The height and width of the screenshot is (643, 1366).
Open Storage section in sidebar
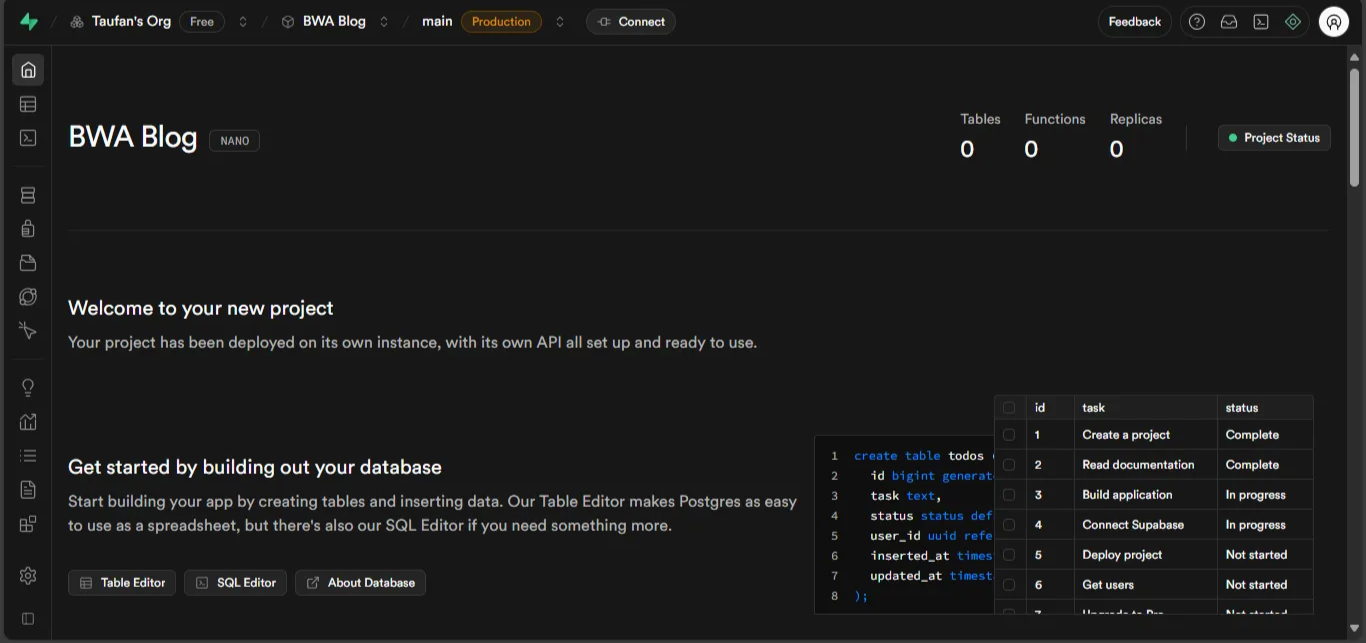[x=28, y=263]
